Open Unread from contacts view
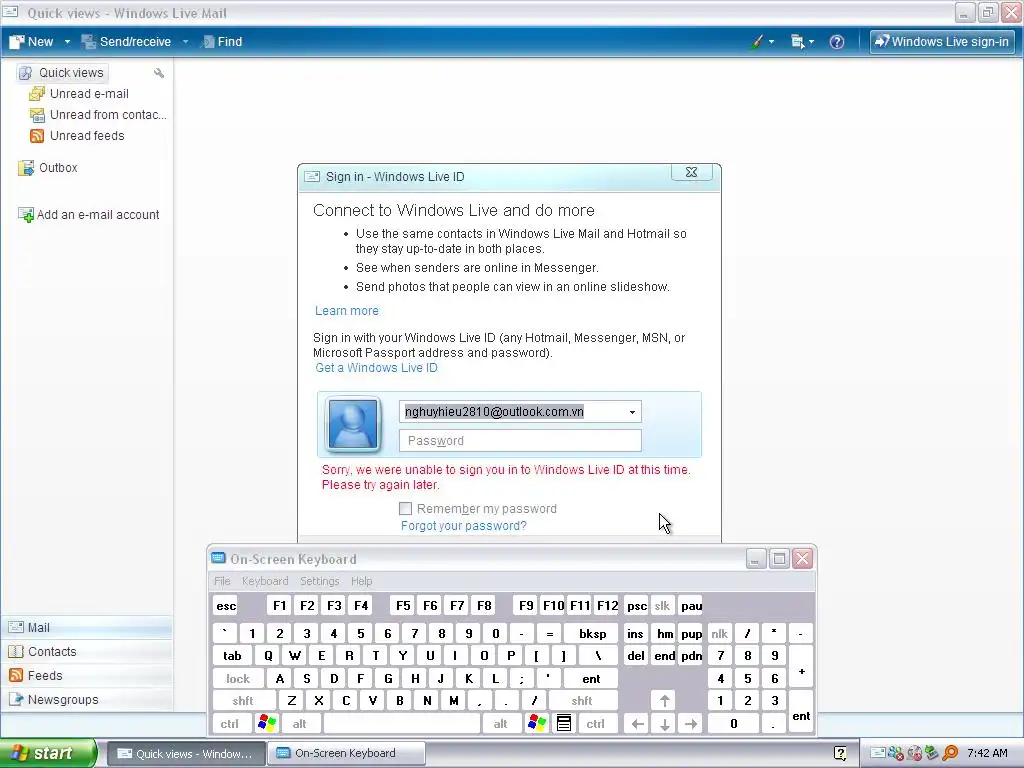Image resolution: width=1024 pixels, height=768 pixels. (x=98, y=114)
